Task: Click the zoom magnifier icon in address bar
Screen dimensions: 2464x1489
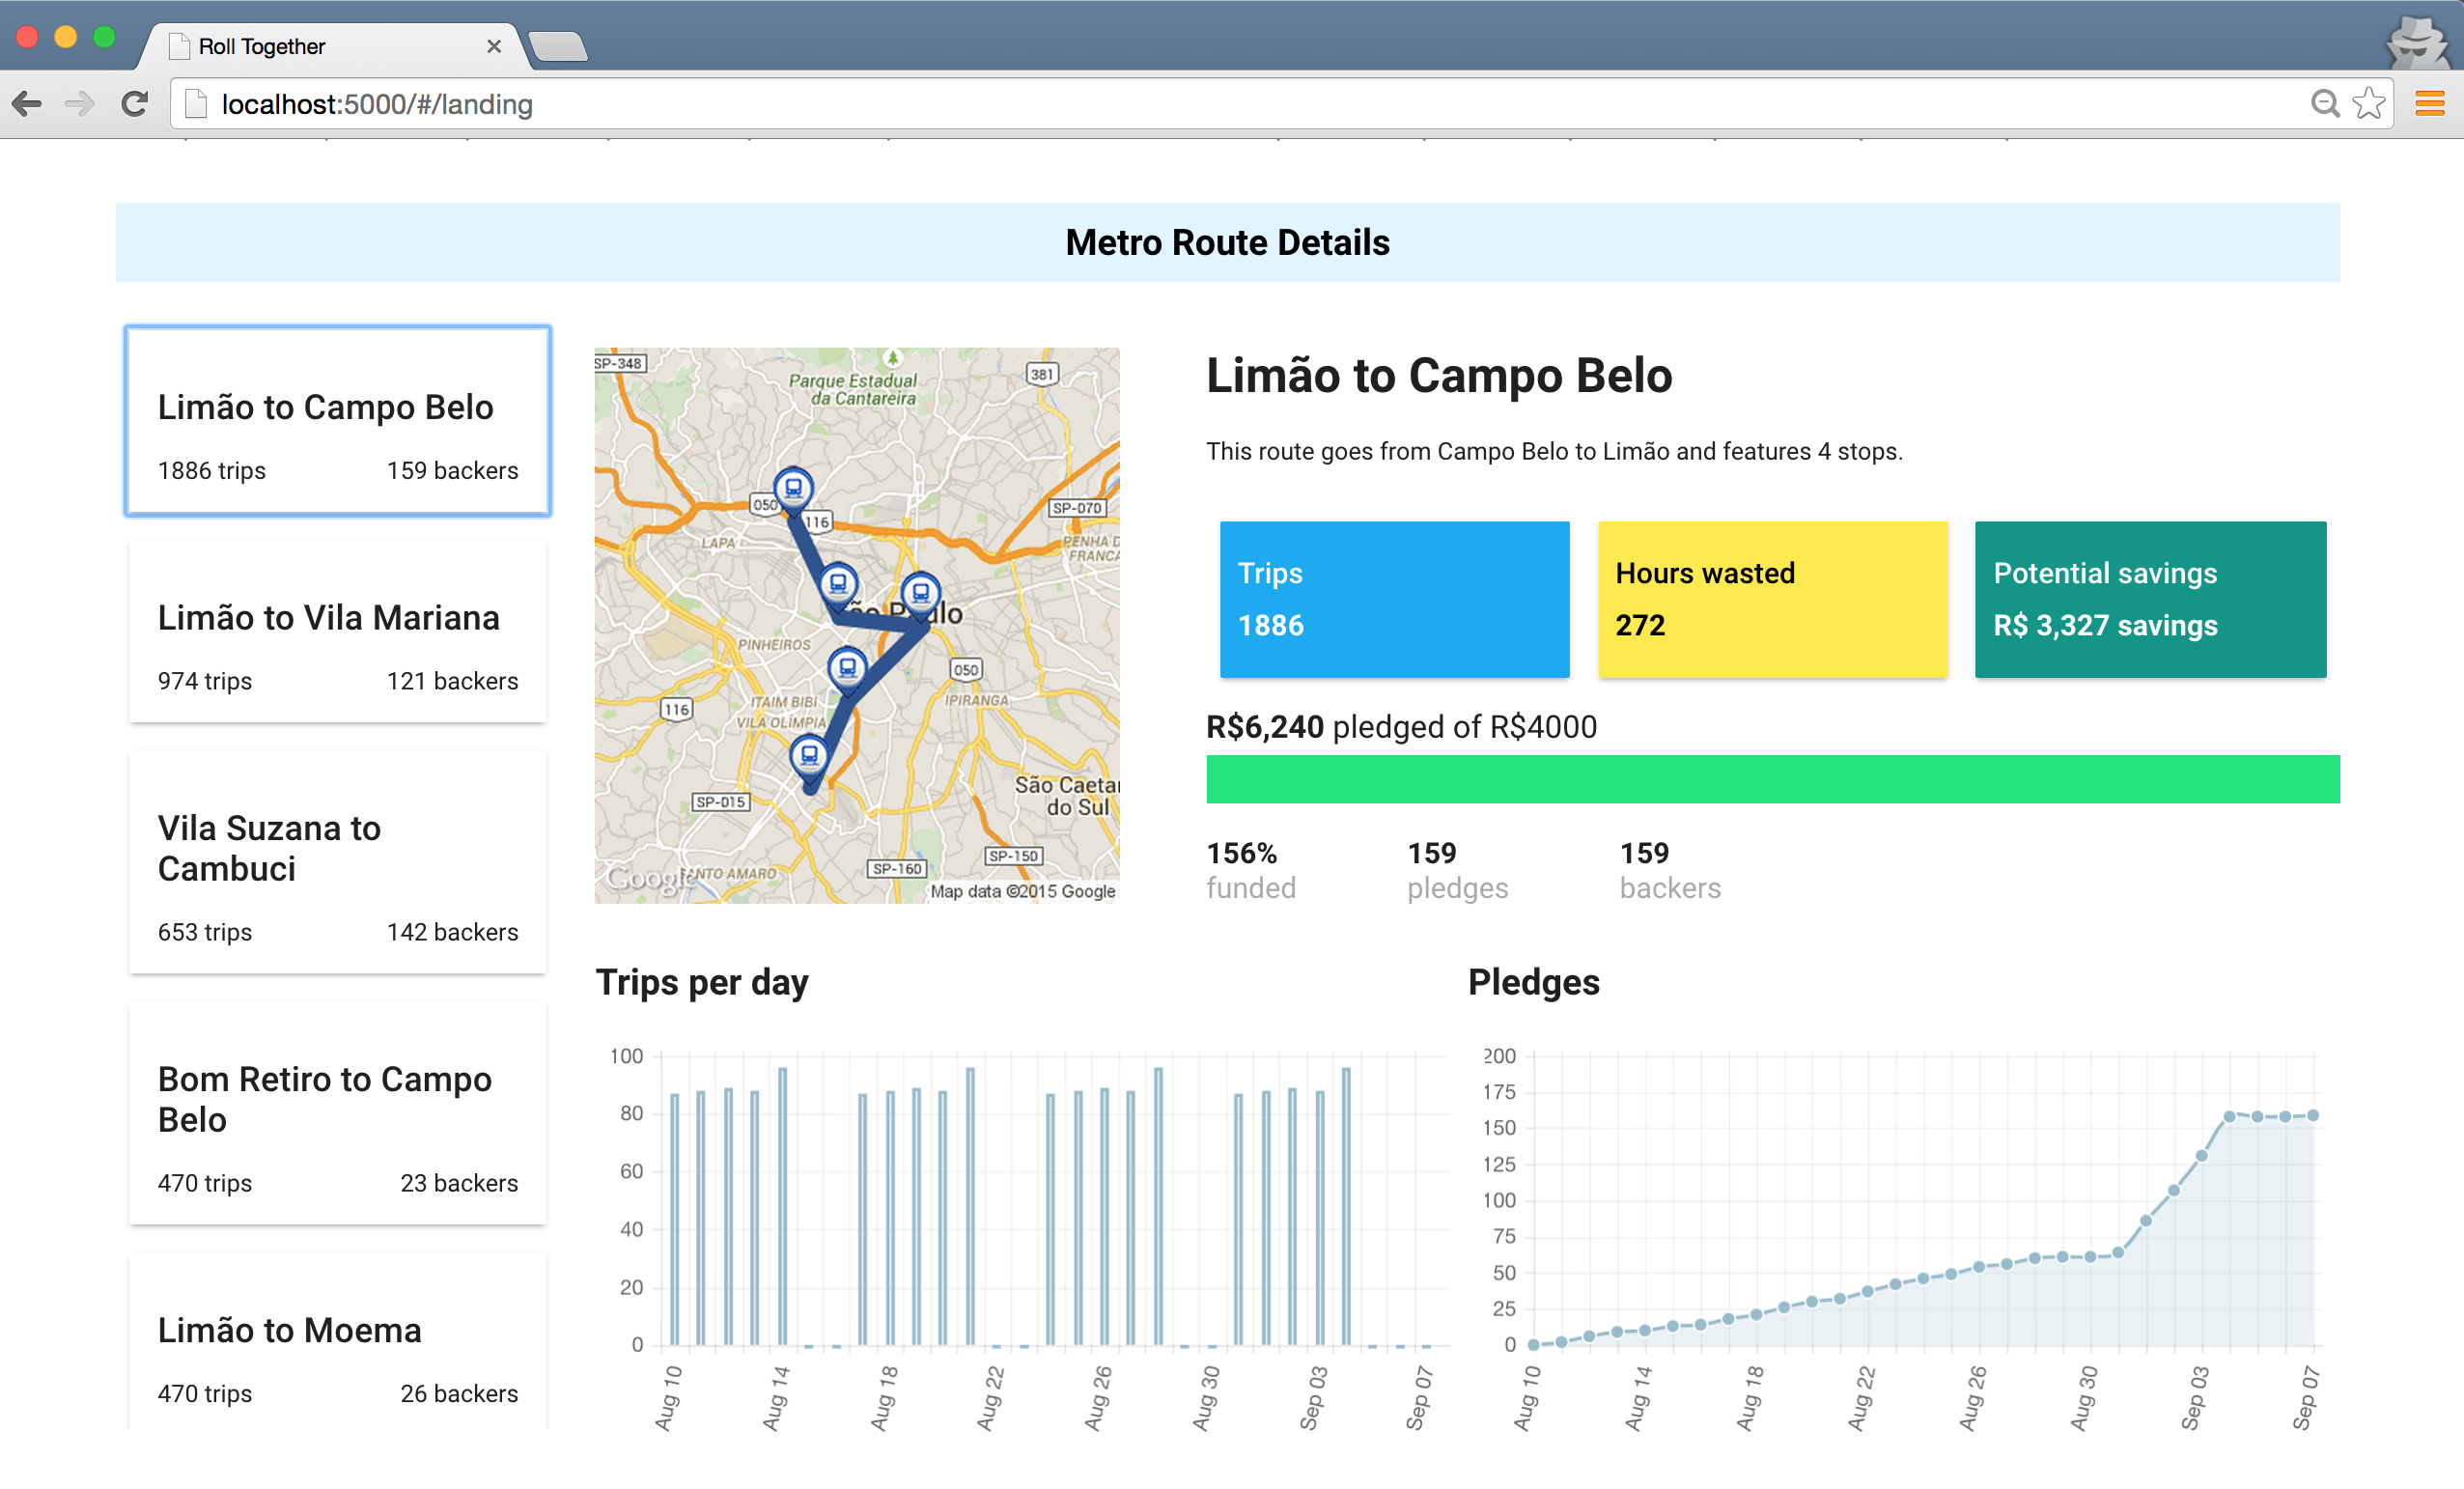Action: [x=2325, y=104]
